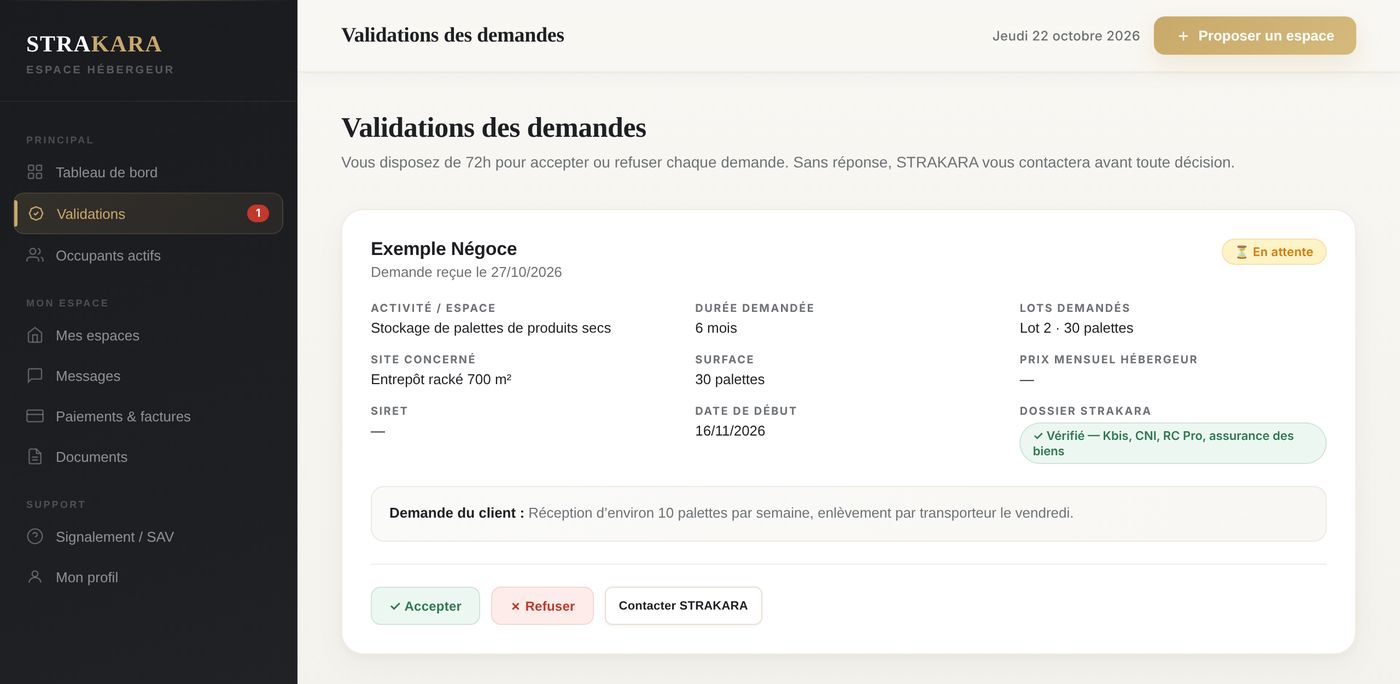Screen dimensions: 1400x684
Task: Open Messages in sidebar
Action: (148, 376)
